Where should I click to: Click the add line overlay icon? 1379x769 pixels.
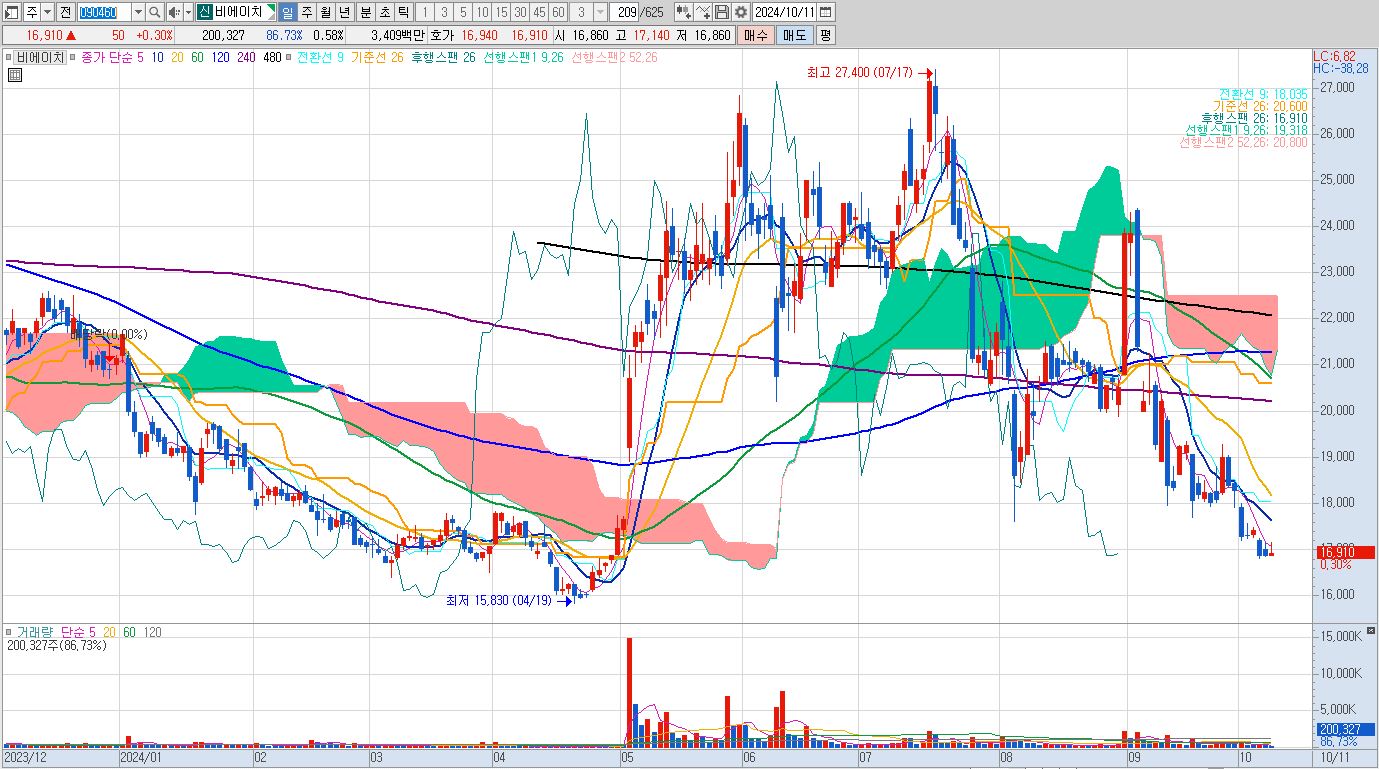pos(703,12)
